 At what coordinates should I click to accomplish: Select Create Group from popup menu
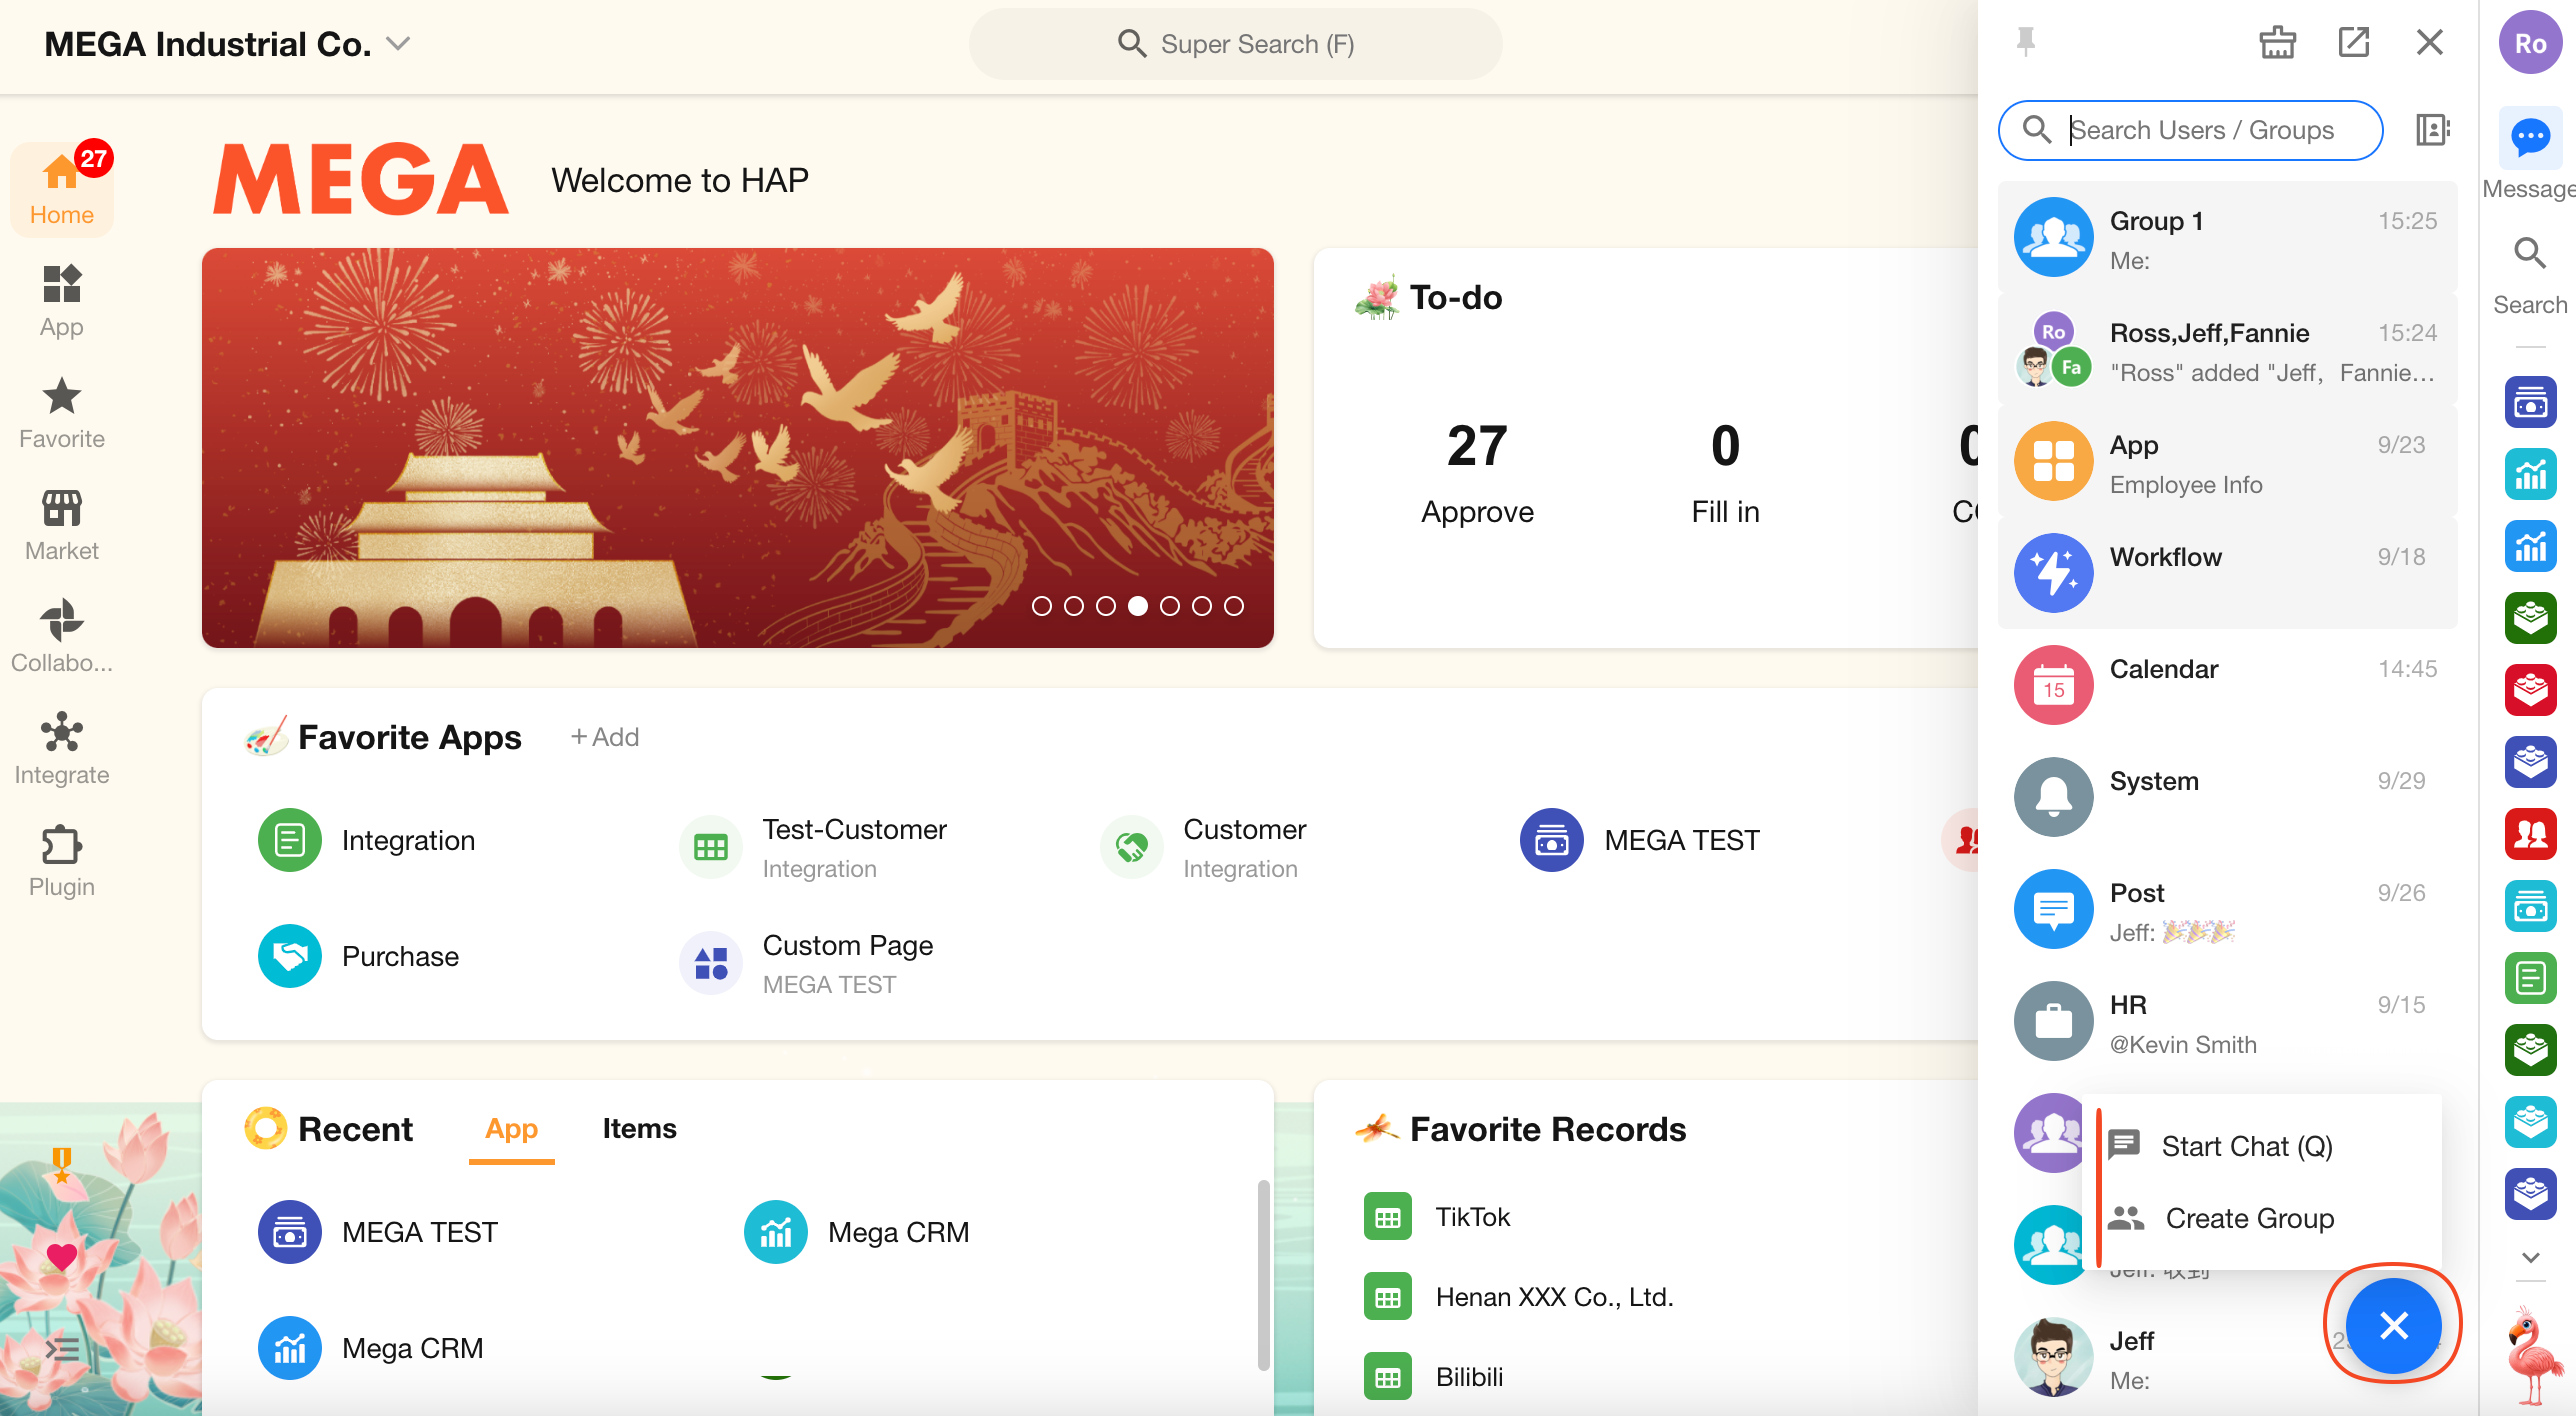[x=2248, y=1218]
